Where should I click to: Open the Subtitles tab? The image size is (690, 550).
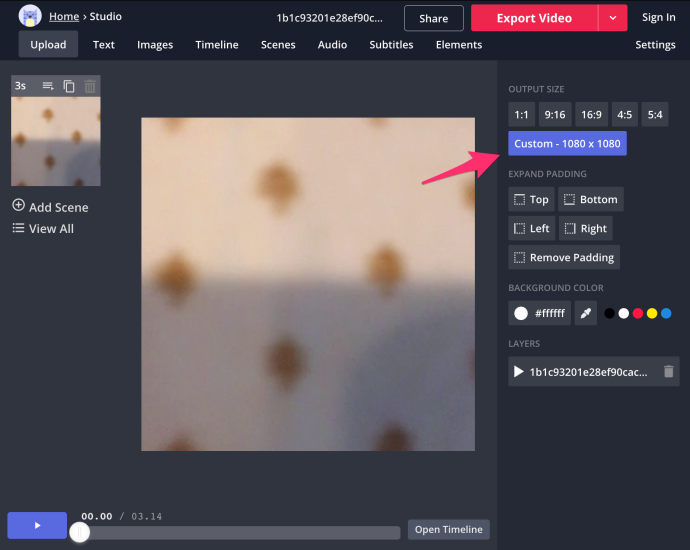tap(391, 44)
